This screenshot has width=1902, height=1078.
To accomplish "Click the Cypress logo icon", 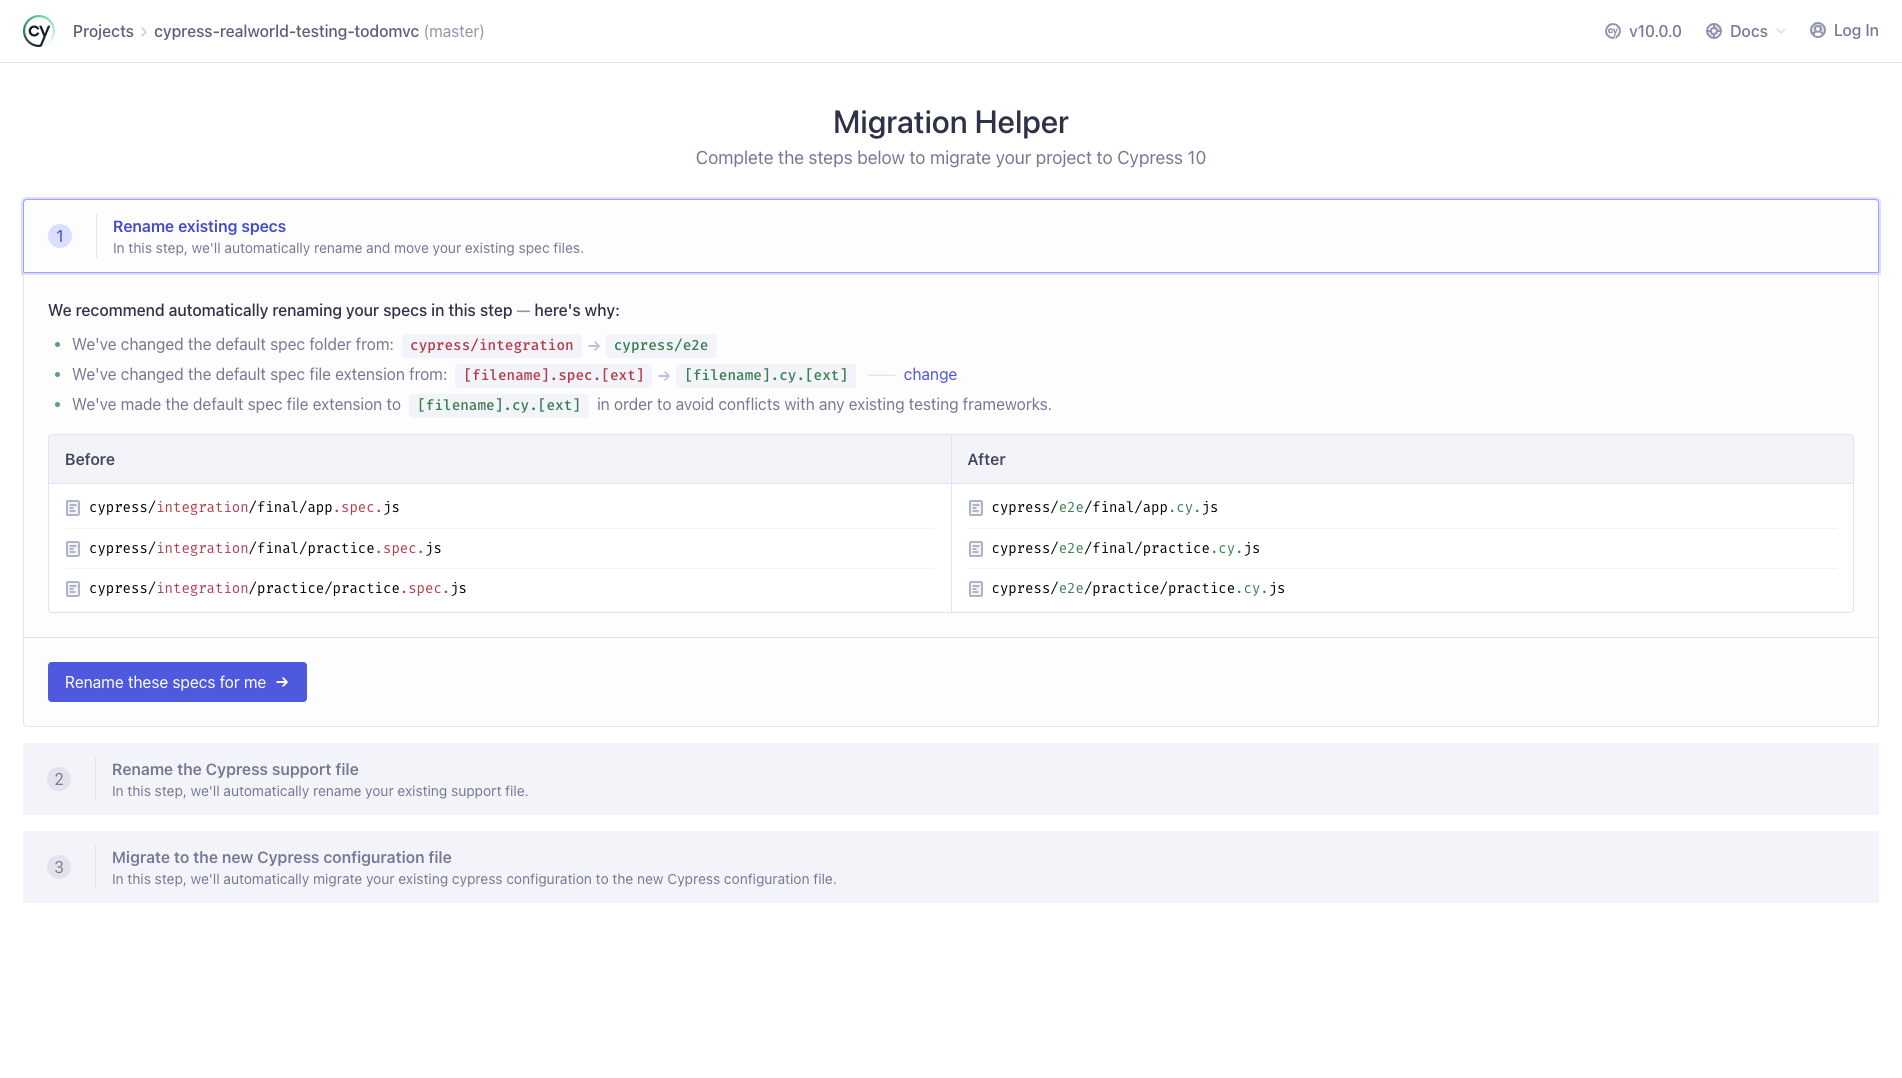I will click(x=38, y=31).
